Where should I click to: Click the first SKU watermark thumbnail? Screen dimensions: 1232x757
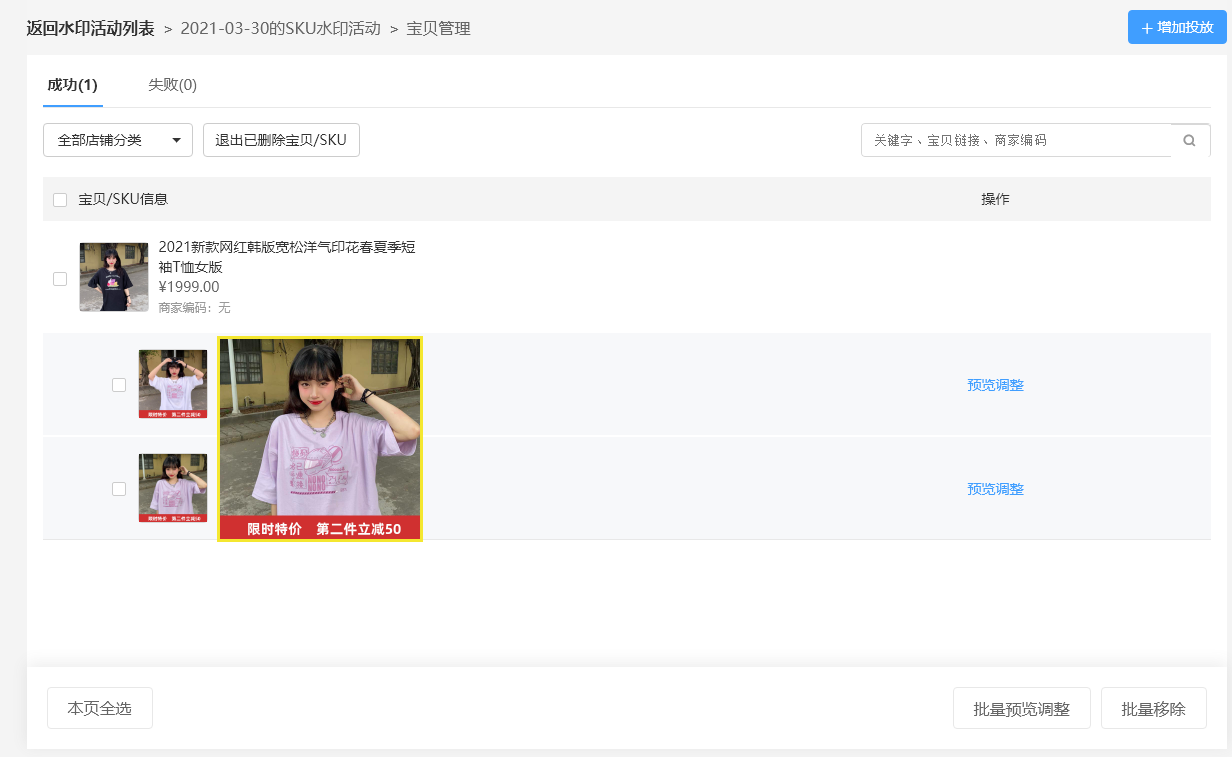[173, 384]
